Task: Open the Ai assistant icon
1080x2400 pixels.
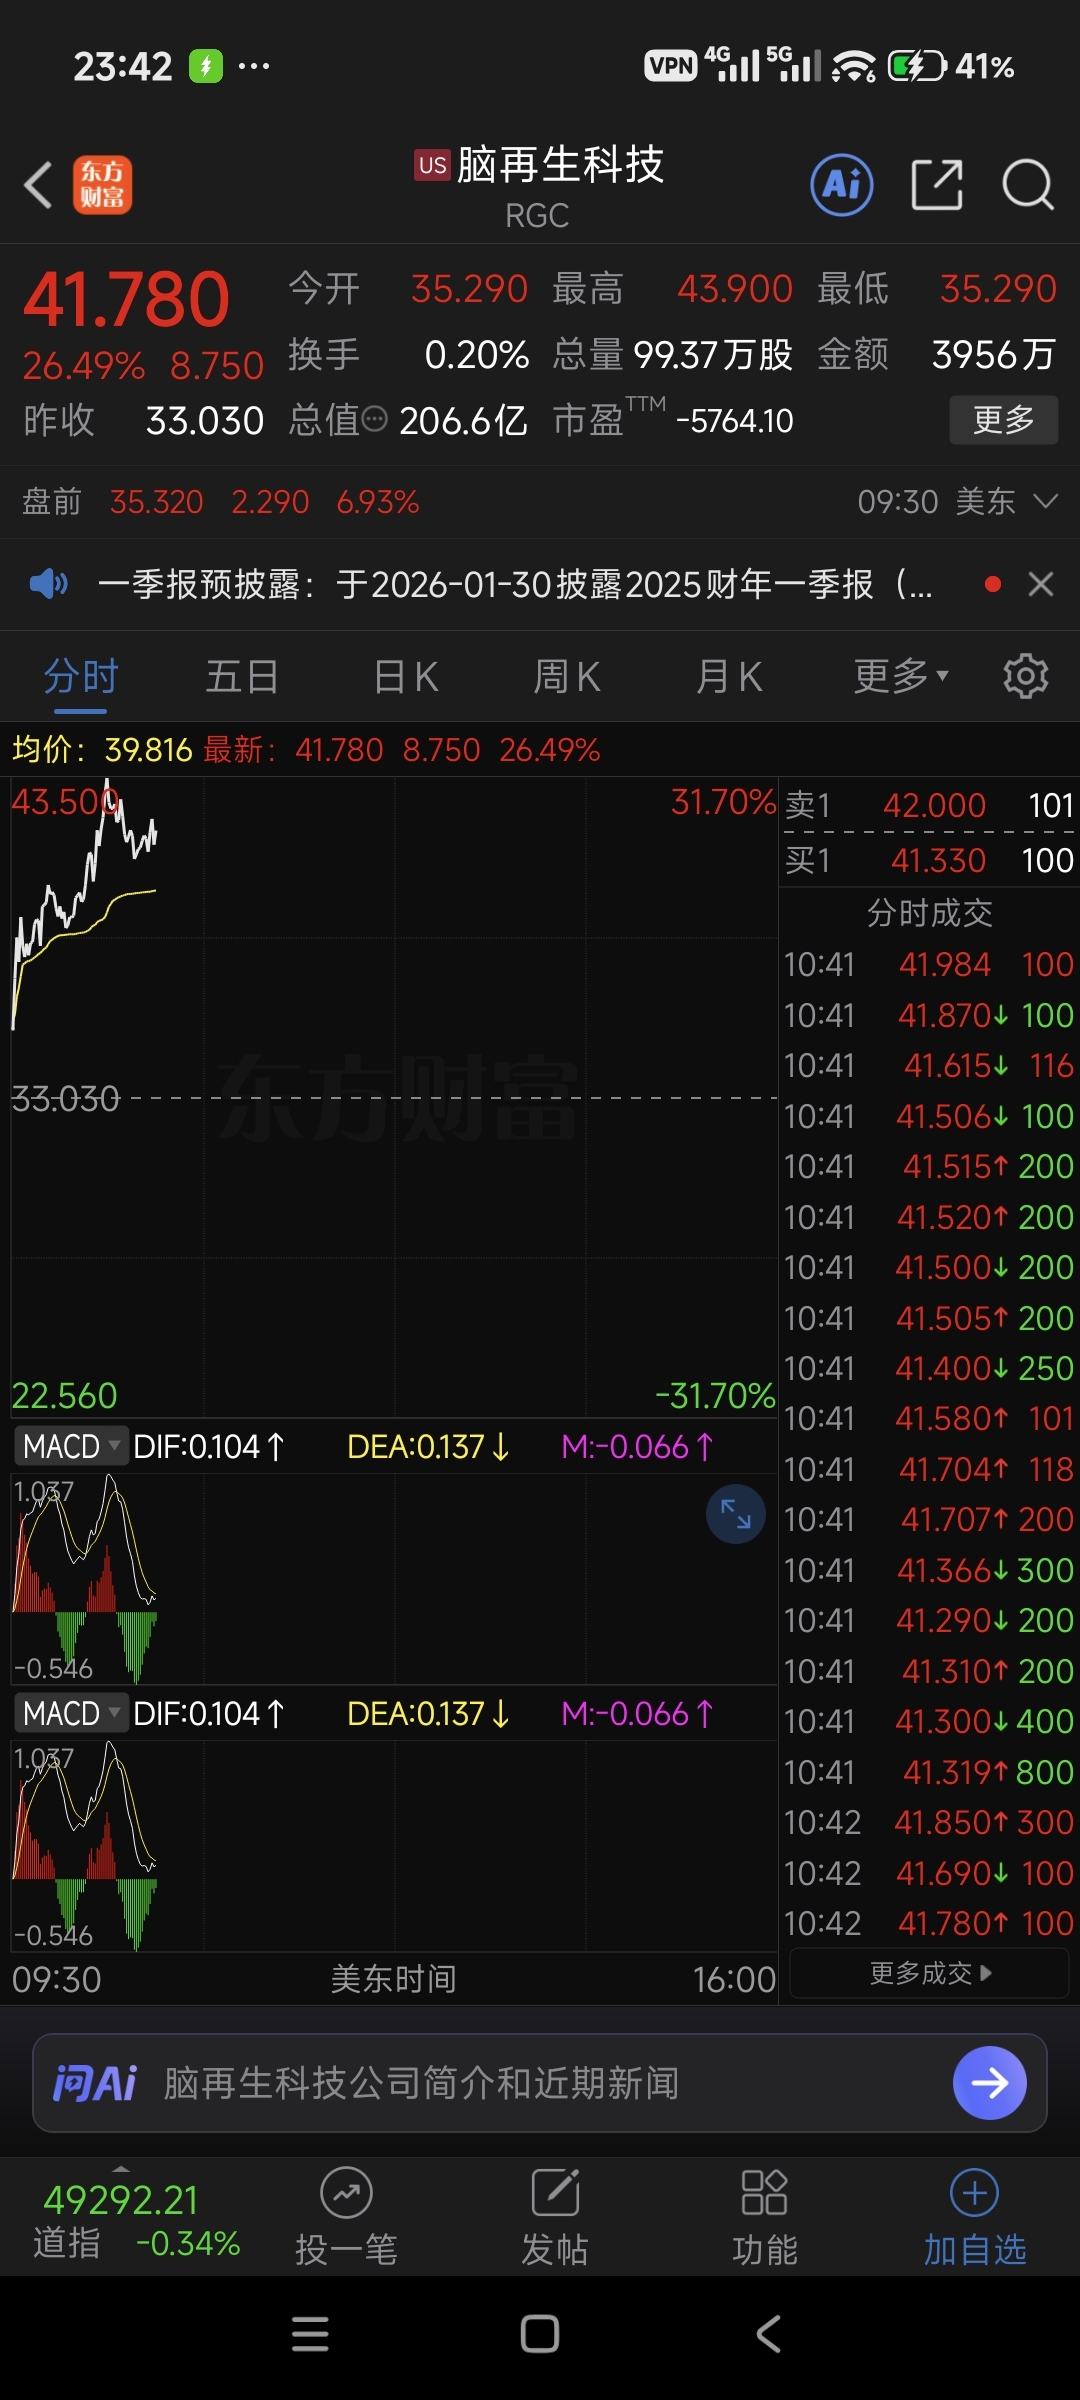Action: pos(841,184)
